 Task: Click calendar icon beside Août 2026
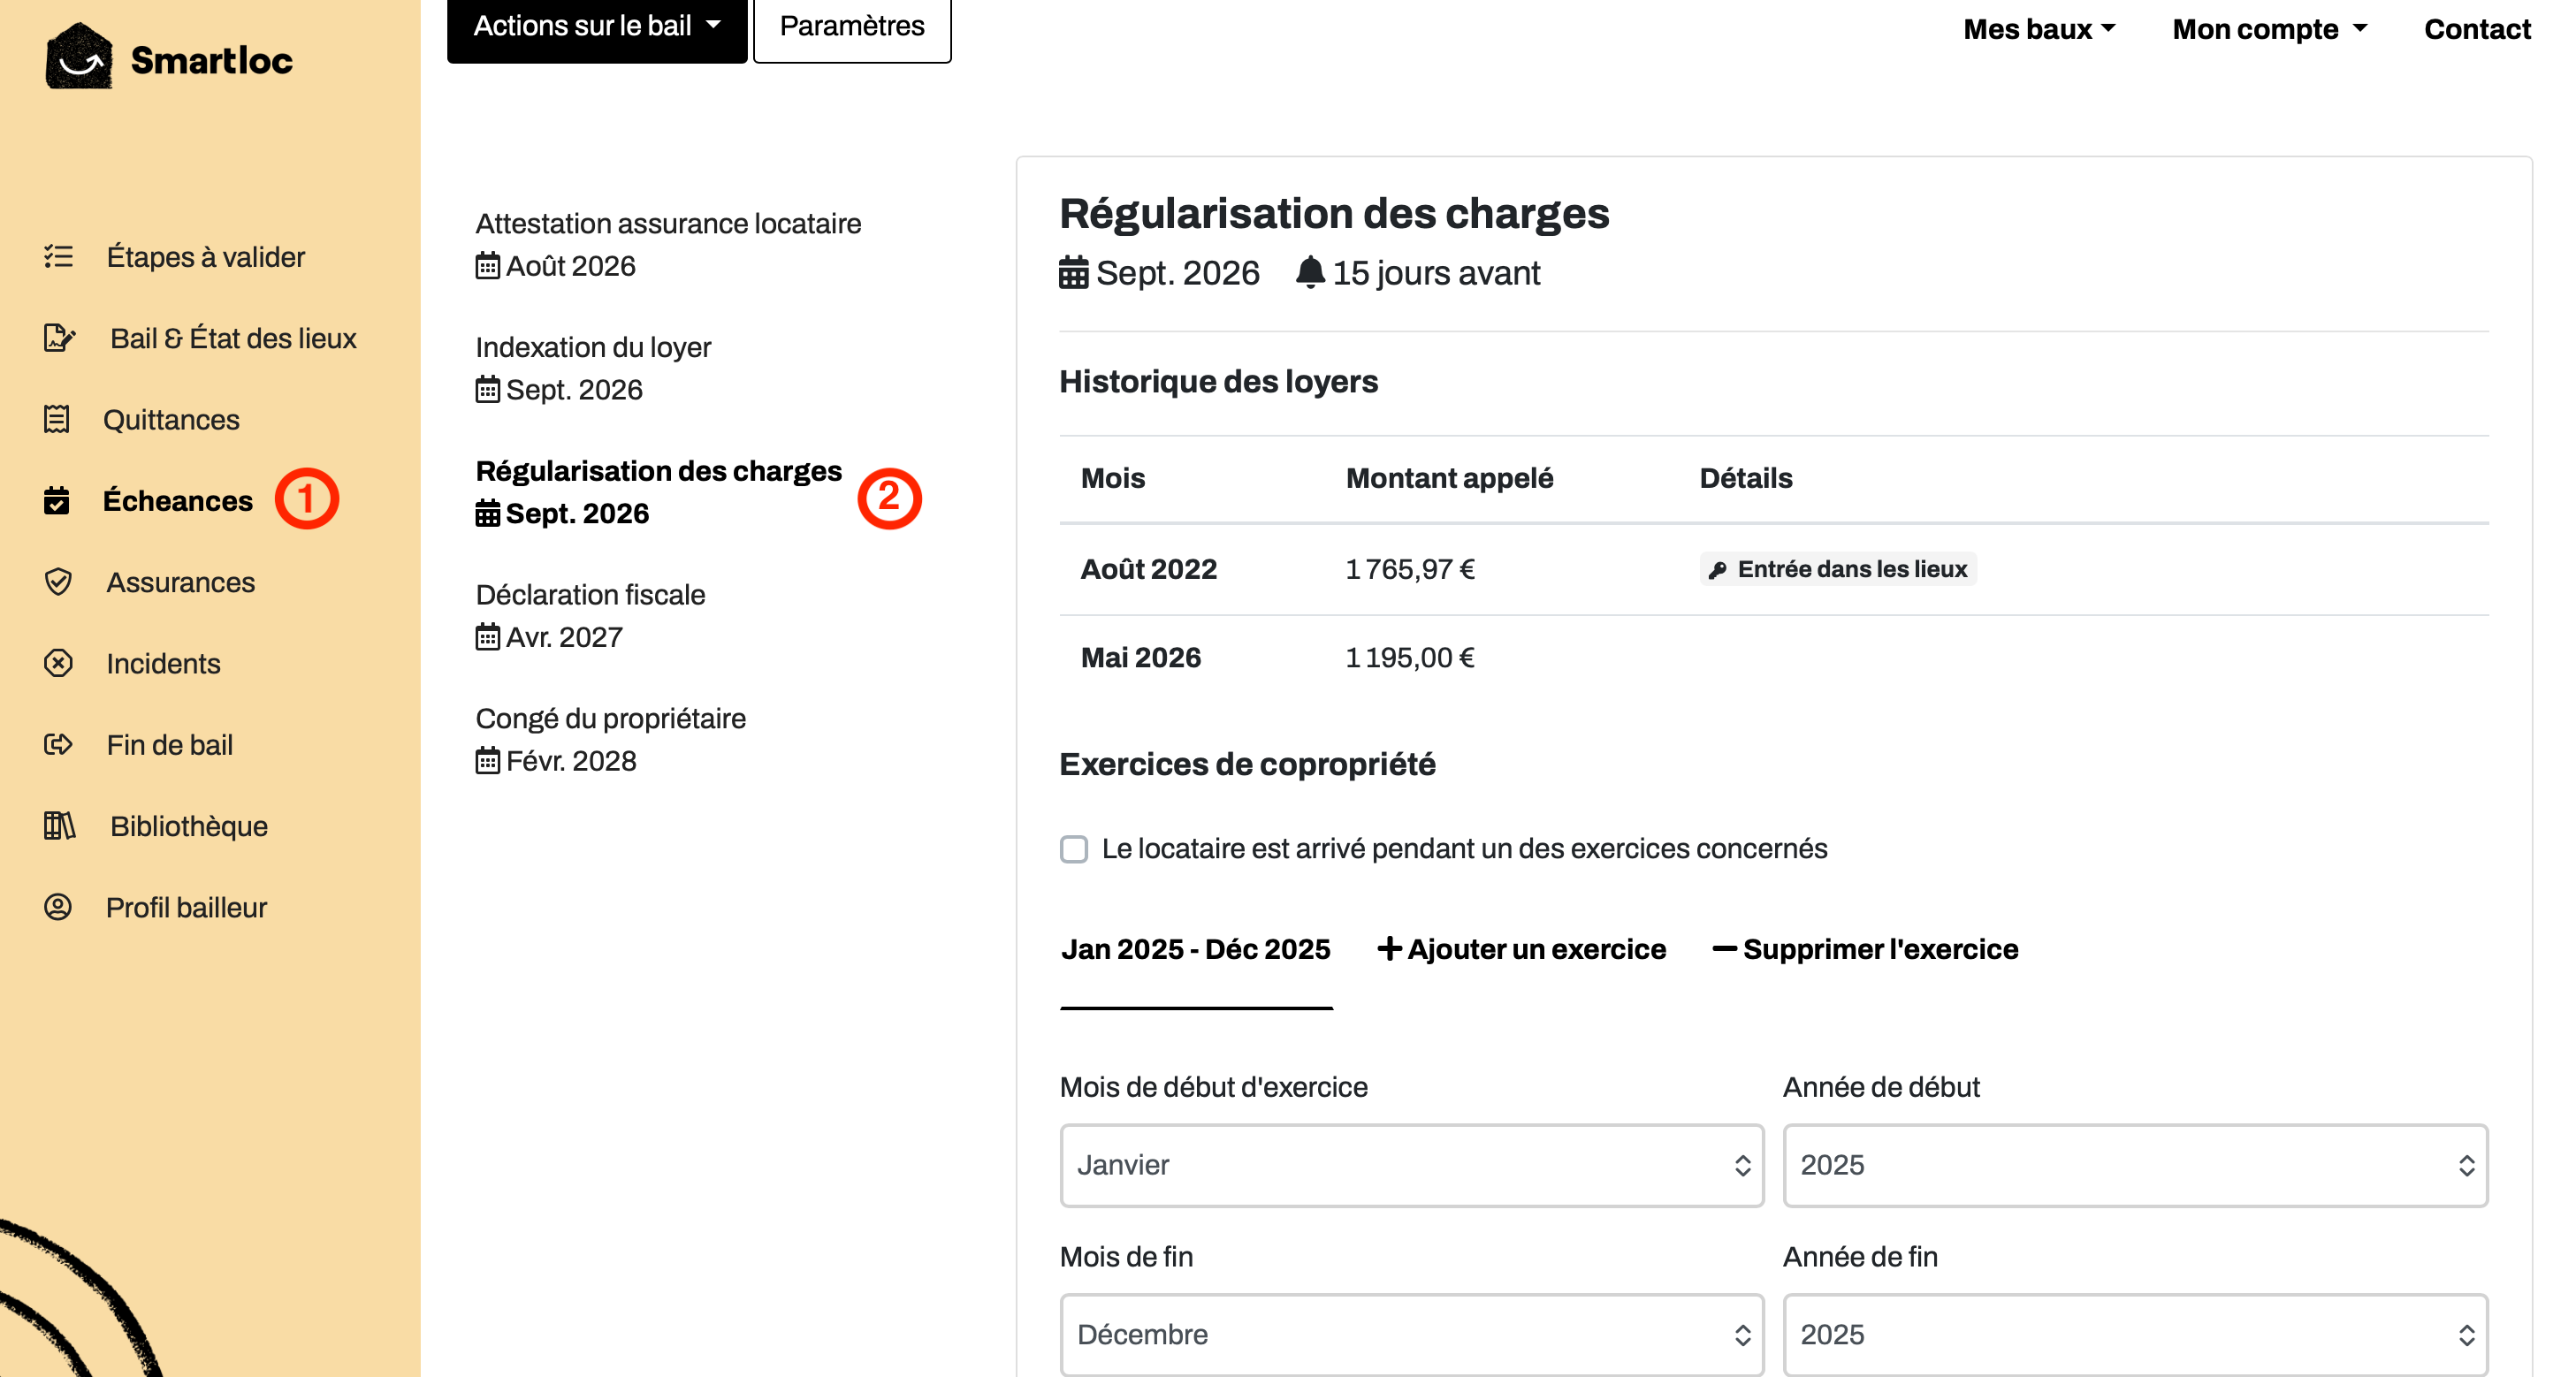coord(487,266)
